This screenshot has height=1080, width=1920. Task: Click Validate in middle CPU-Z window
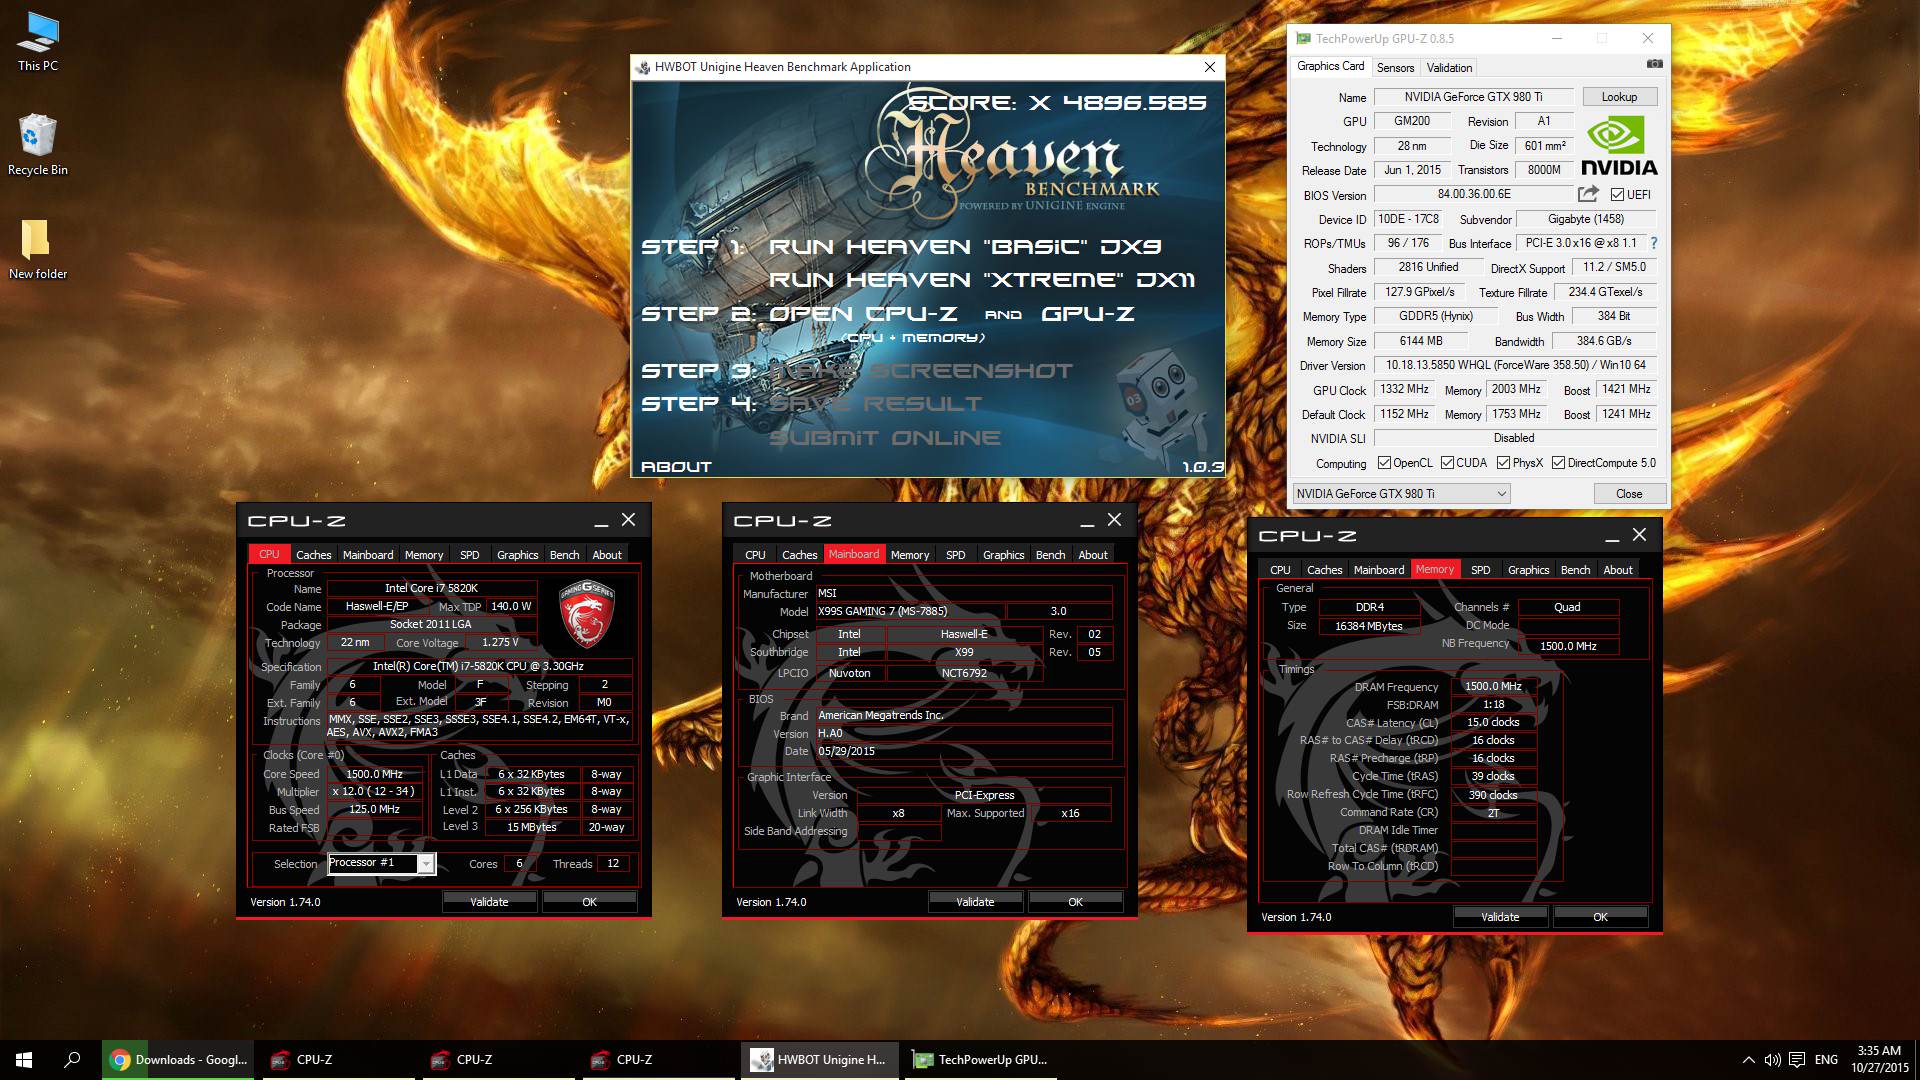click(x=975, y=902)
